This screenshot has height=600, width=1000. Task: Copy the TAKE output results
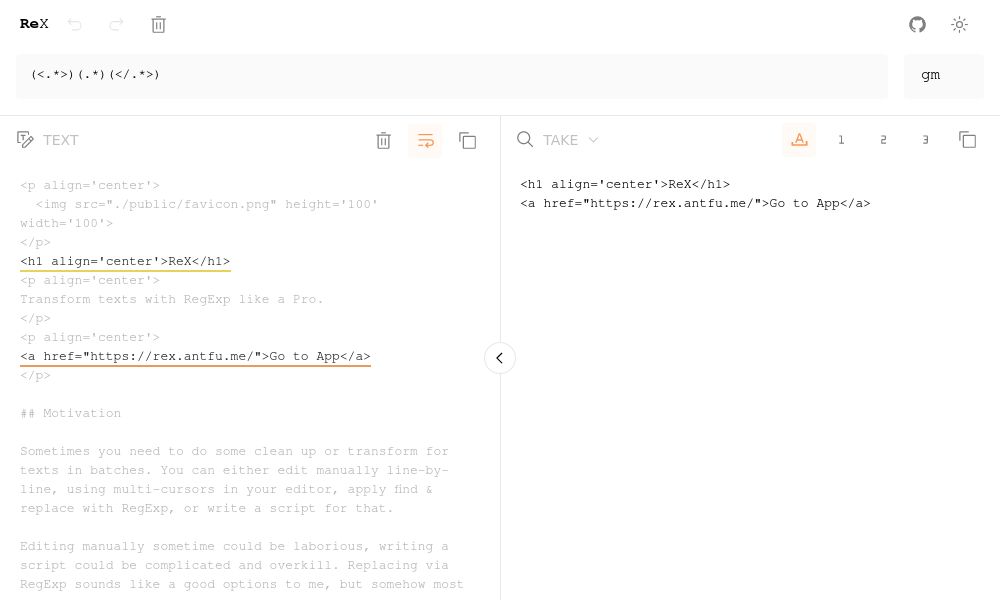(x=967, y=140)
